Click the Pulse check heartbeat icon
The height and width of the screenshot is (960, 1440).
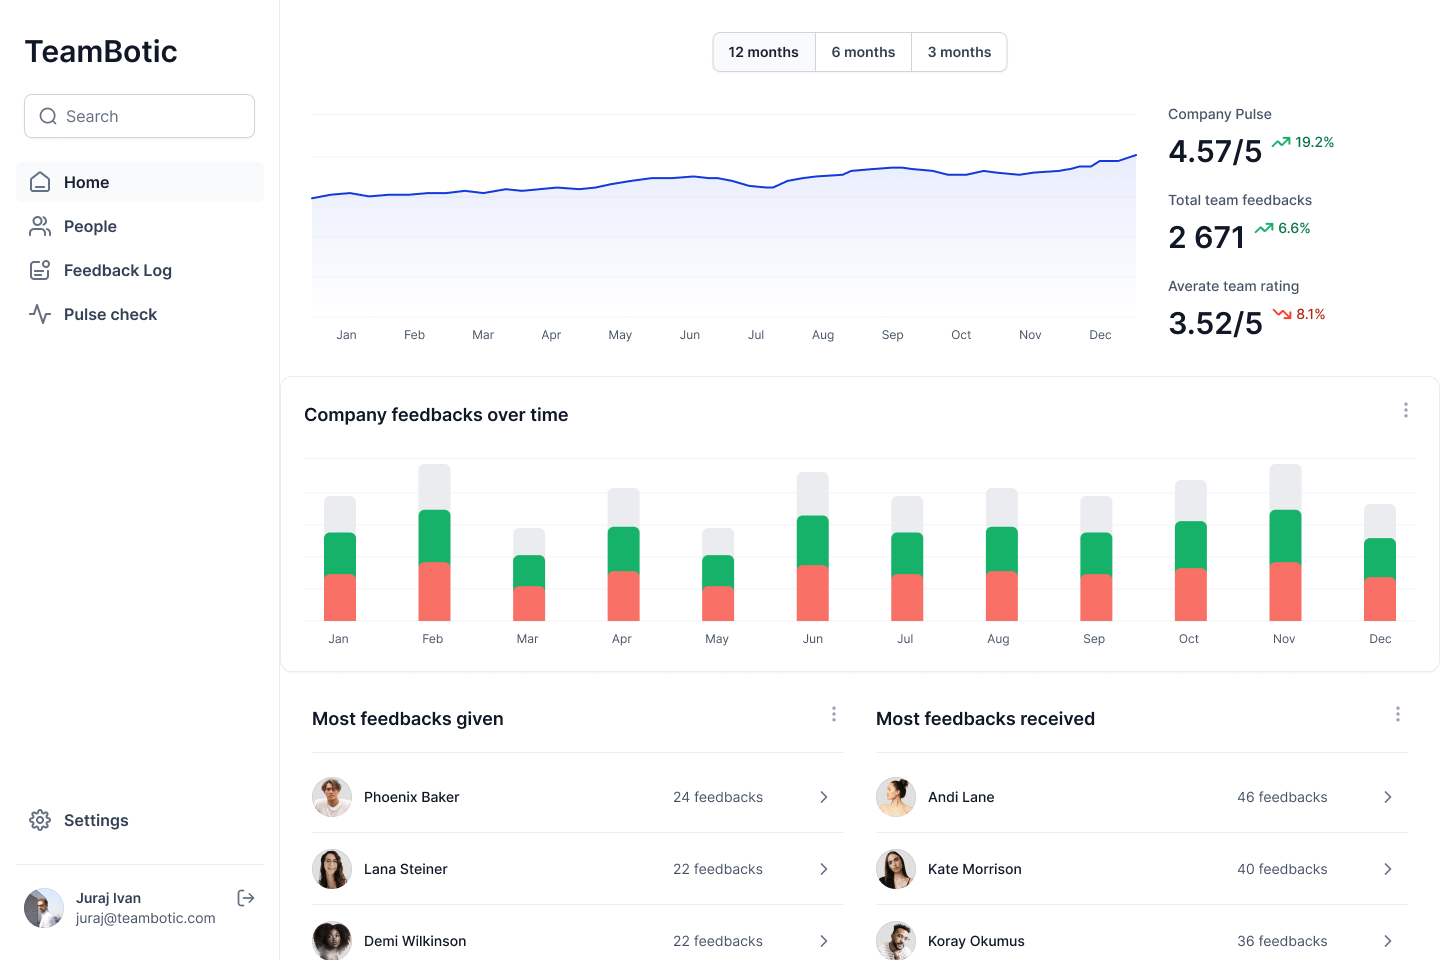(40, 314)
